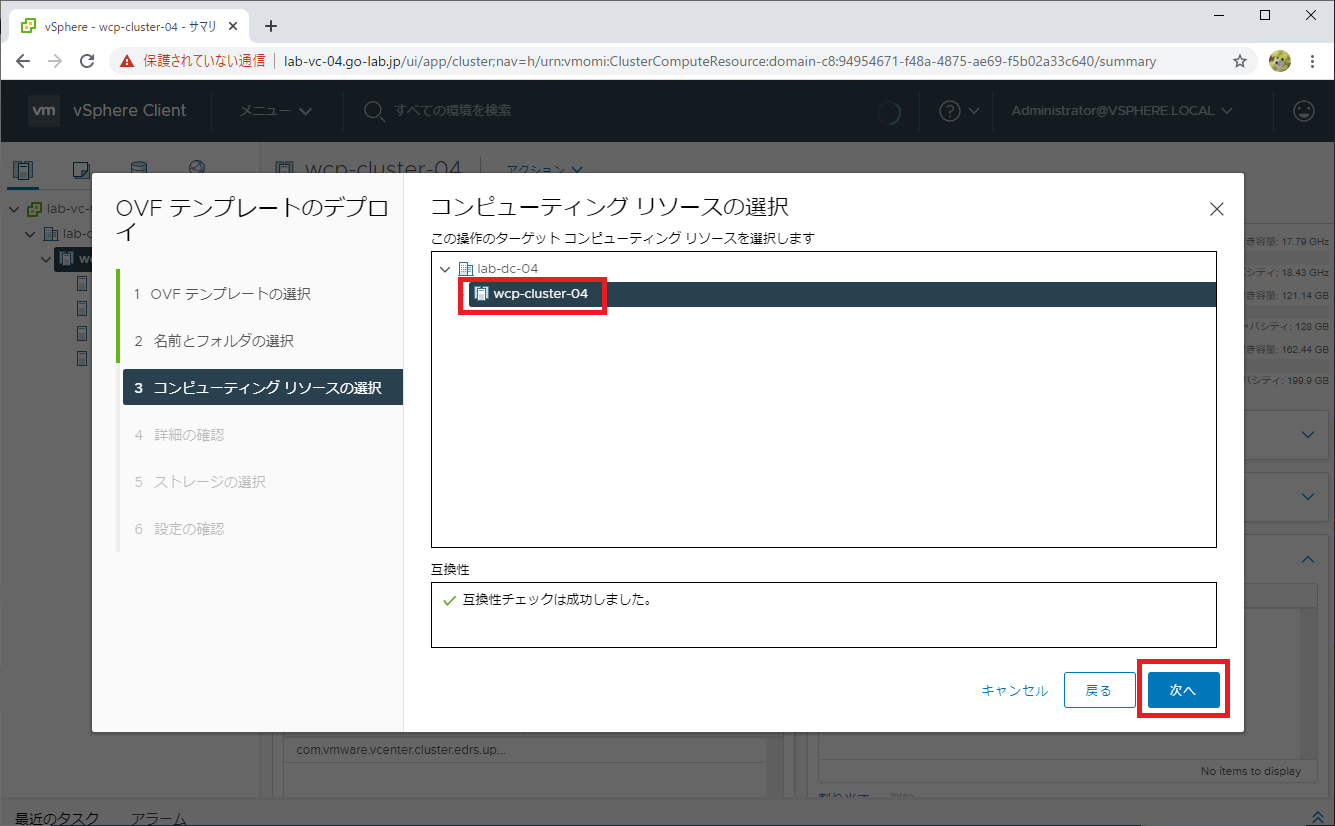Screen dimensions: 1335x826
Task: Click the Chrome address bar URL
Action: click(x=720, y=61)
